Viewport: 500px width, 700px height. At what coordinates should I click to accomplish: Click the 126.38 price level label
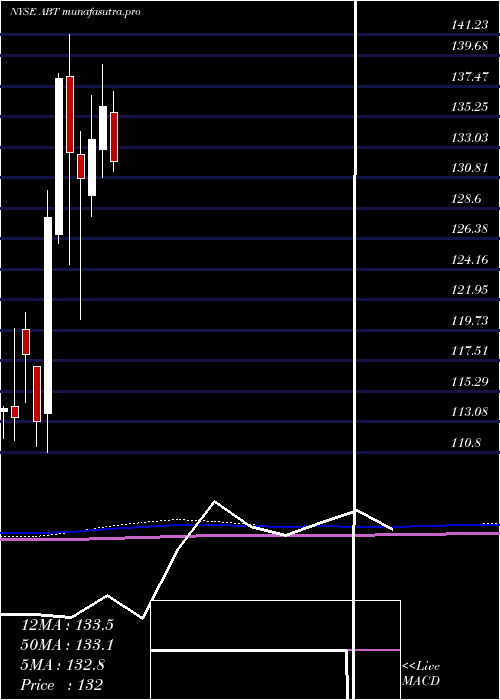tap(470, 229)
